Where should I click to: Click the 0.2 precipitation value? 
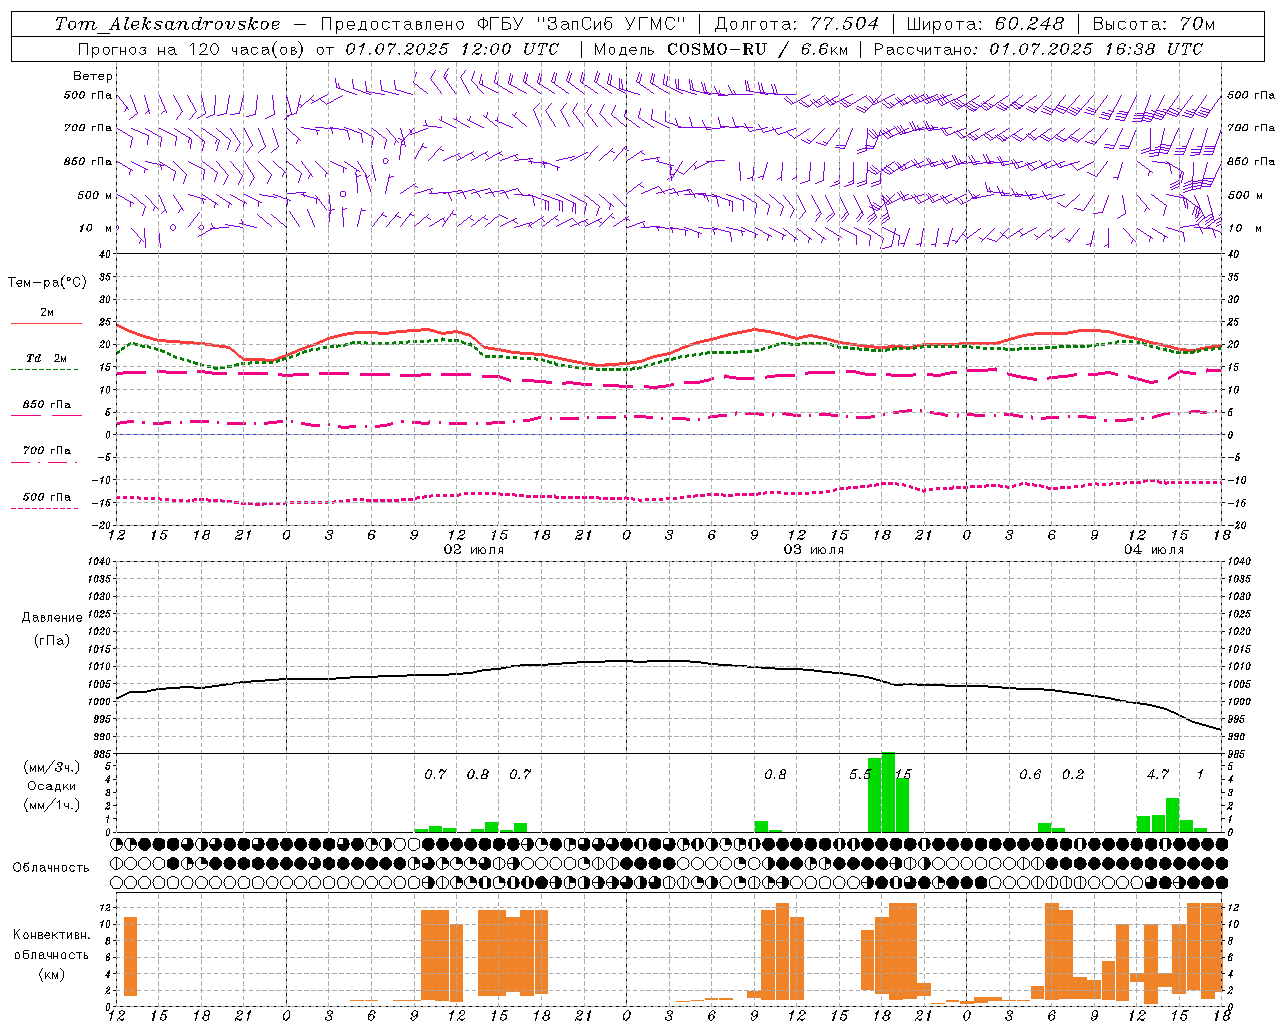[1073, 774]
